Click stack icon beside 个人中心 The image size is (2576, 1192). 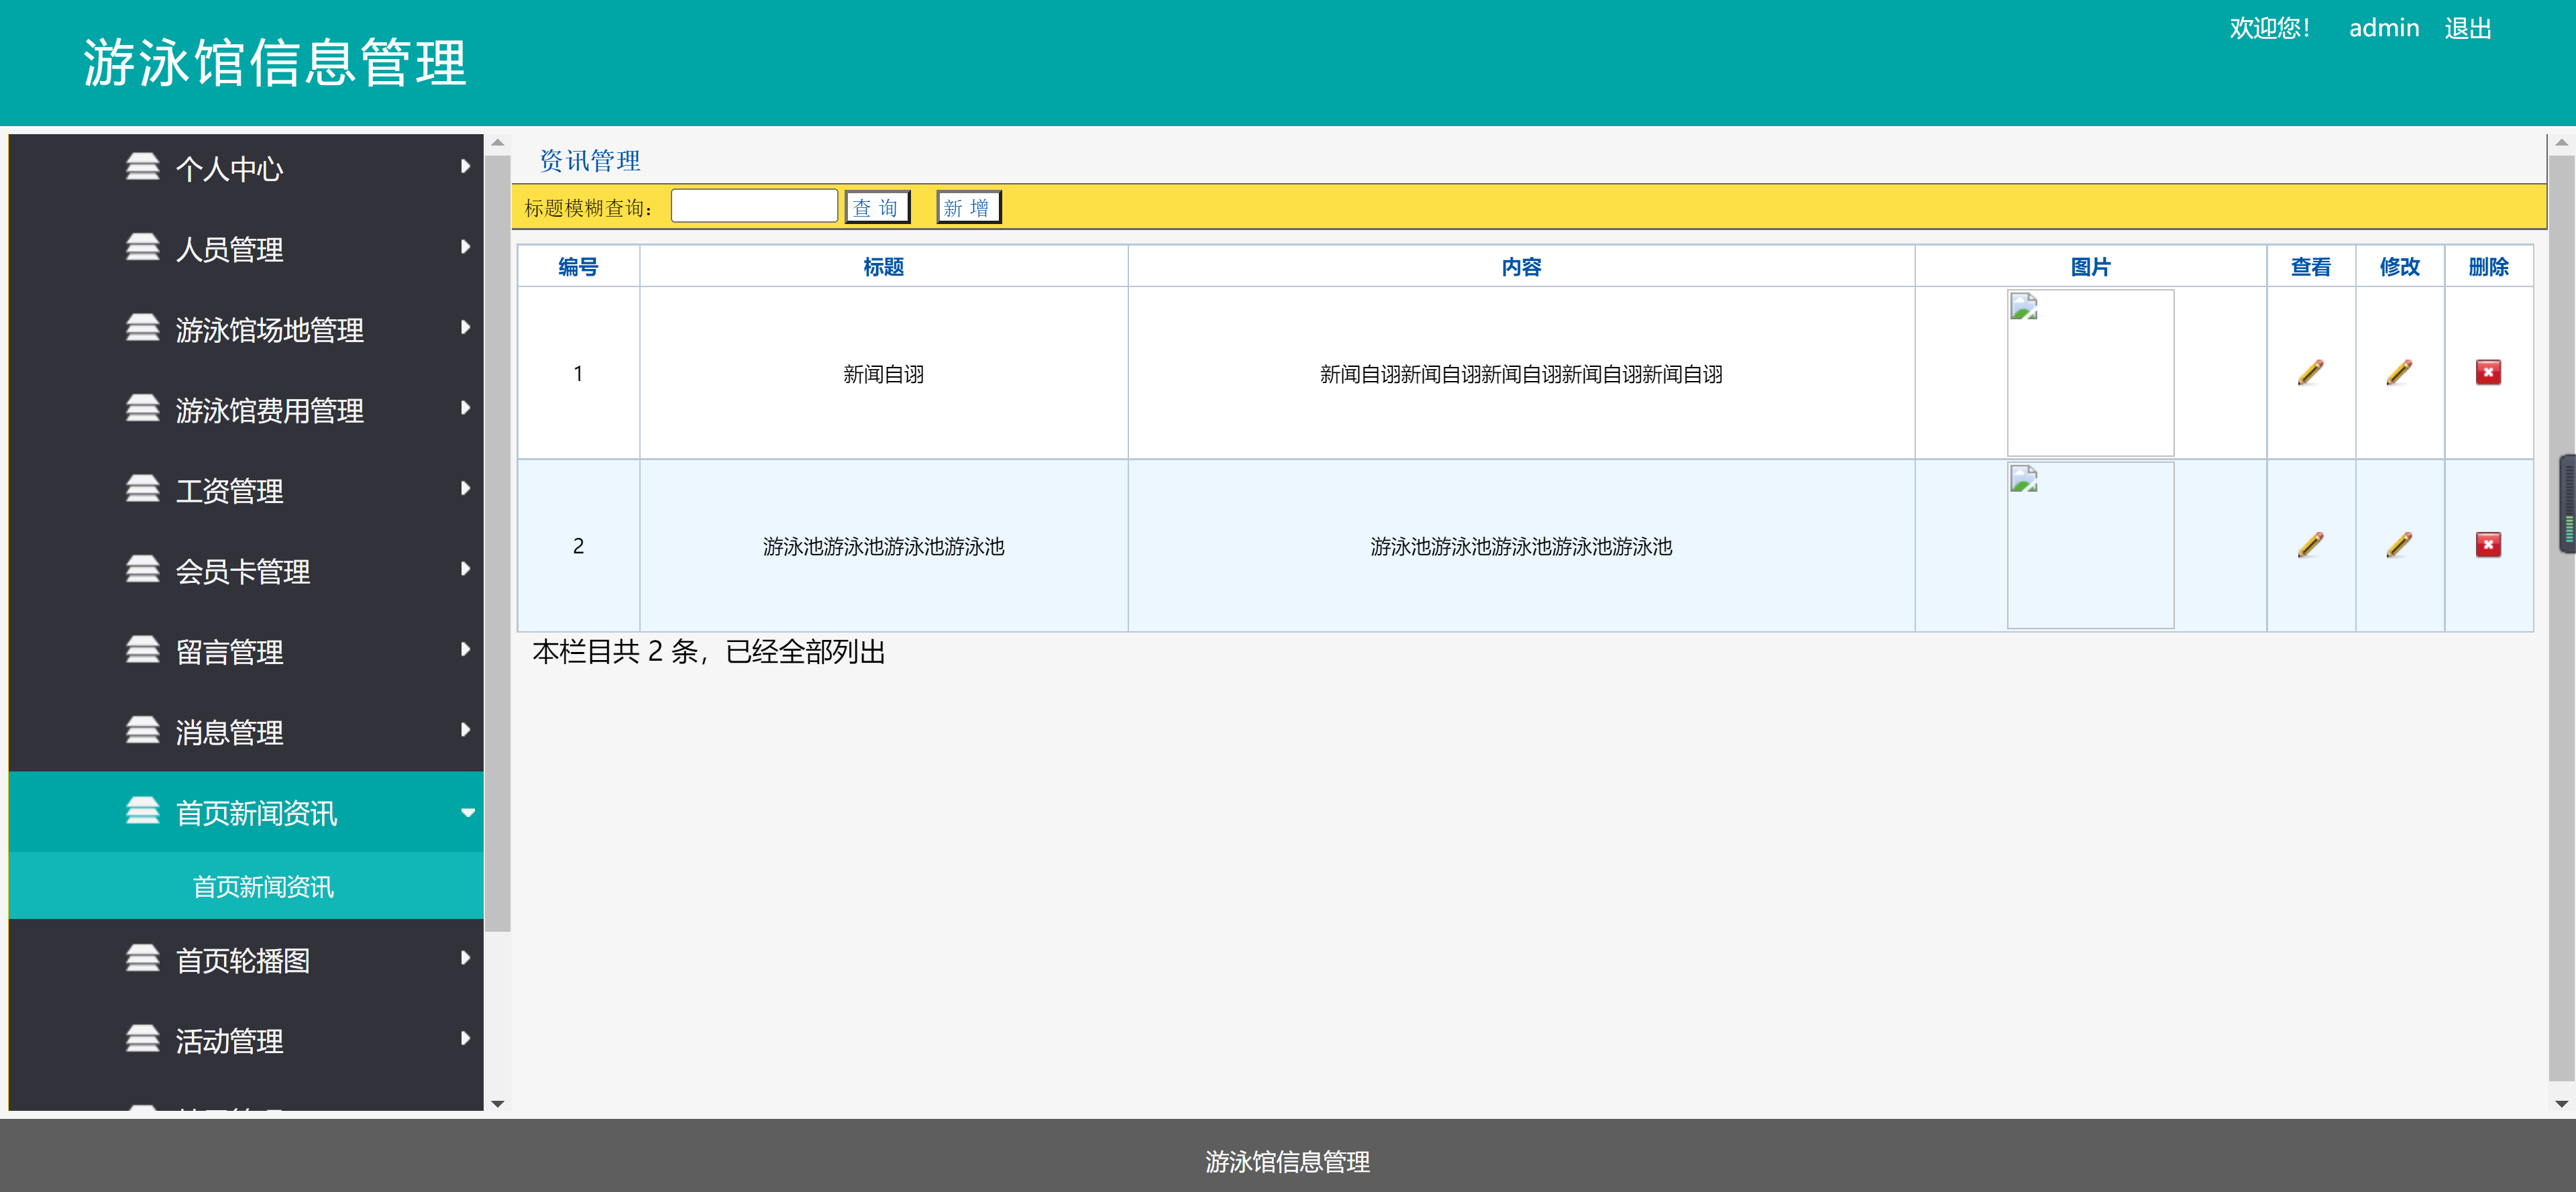click(x=142, y=167)
